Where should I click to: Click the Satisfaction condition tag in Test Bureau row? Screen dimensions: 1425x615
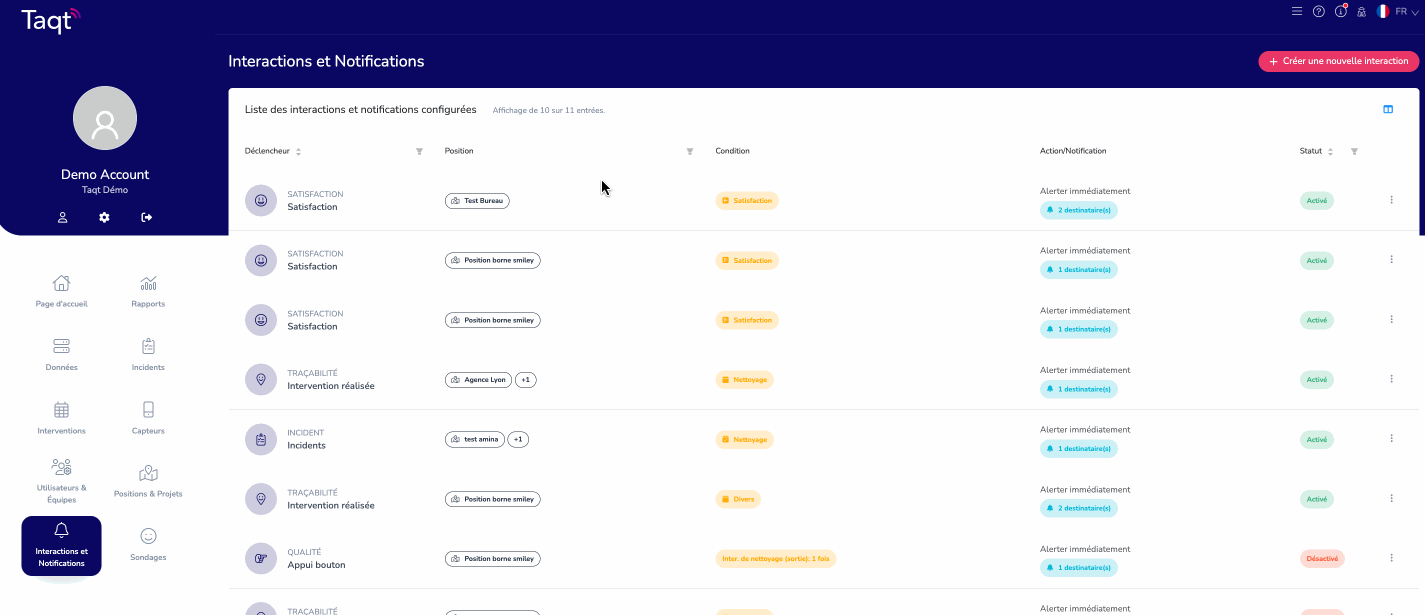[x=747, y=201]
